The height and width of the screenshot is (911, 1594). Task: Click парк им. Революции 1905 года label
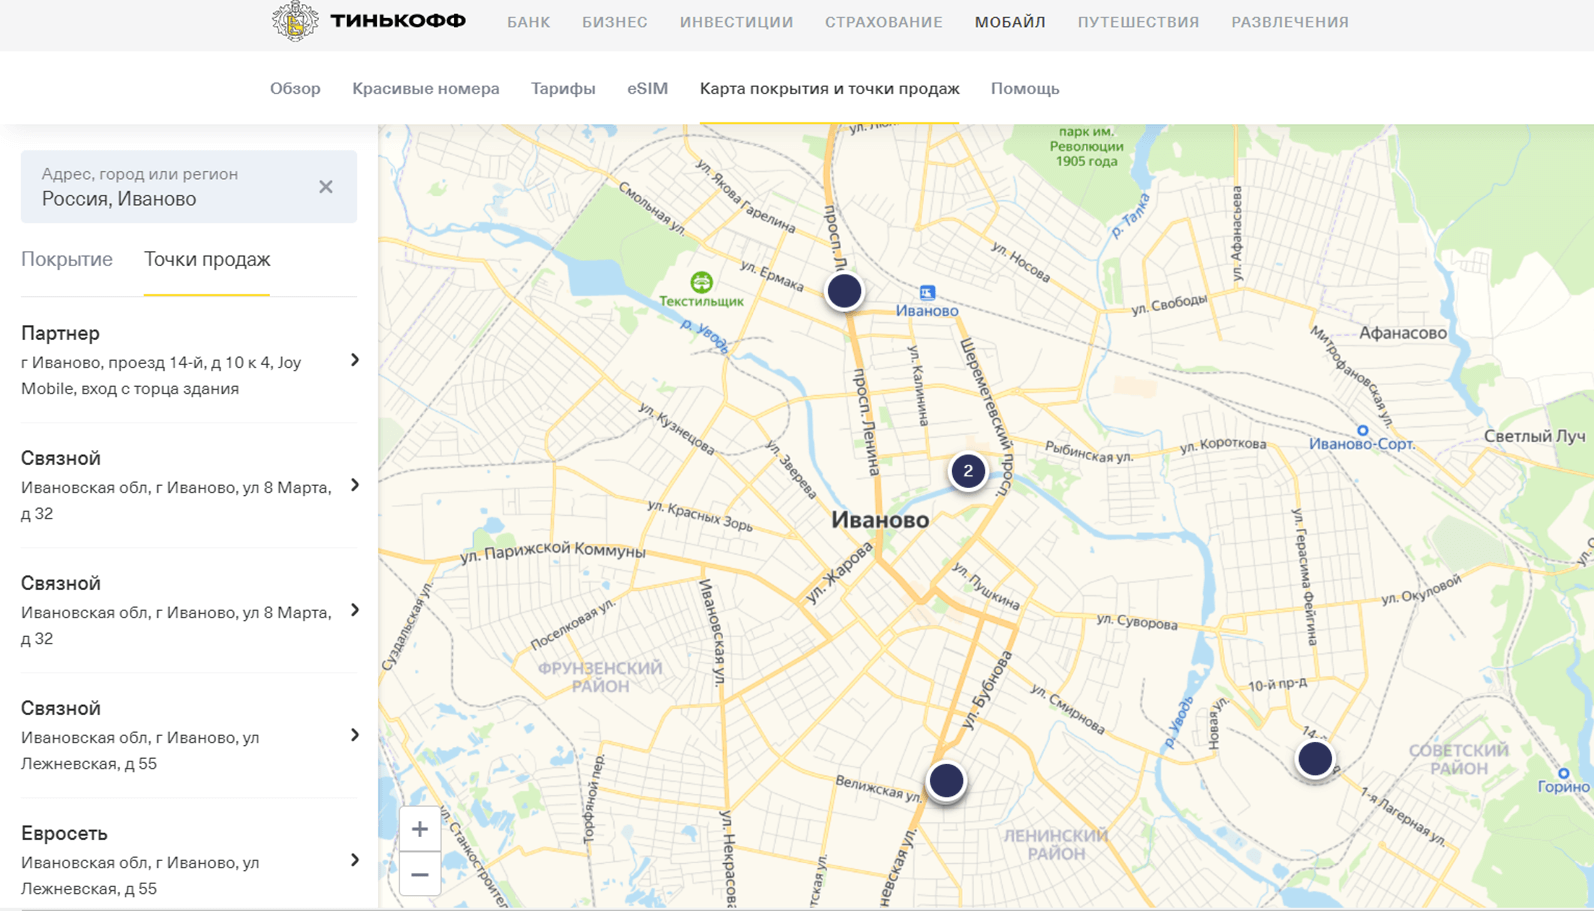click(x=1086, y=146)
